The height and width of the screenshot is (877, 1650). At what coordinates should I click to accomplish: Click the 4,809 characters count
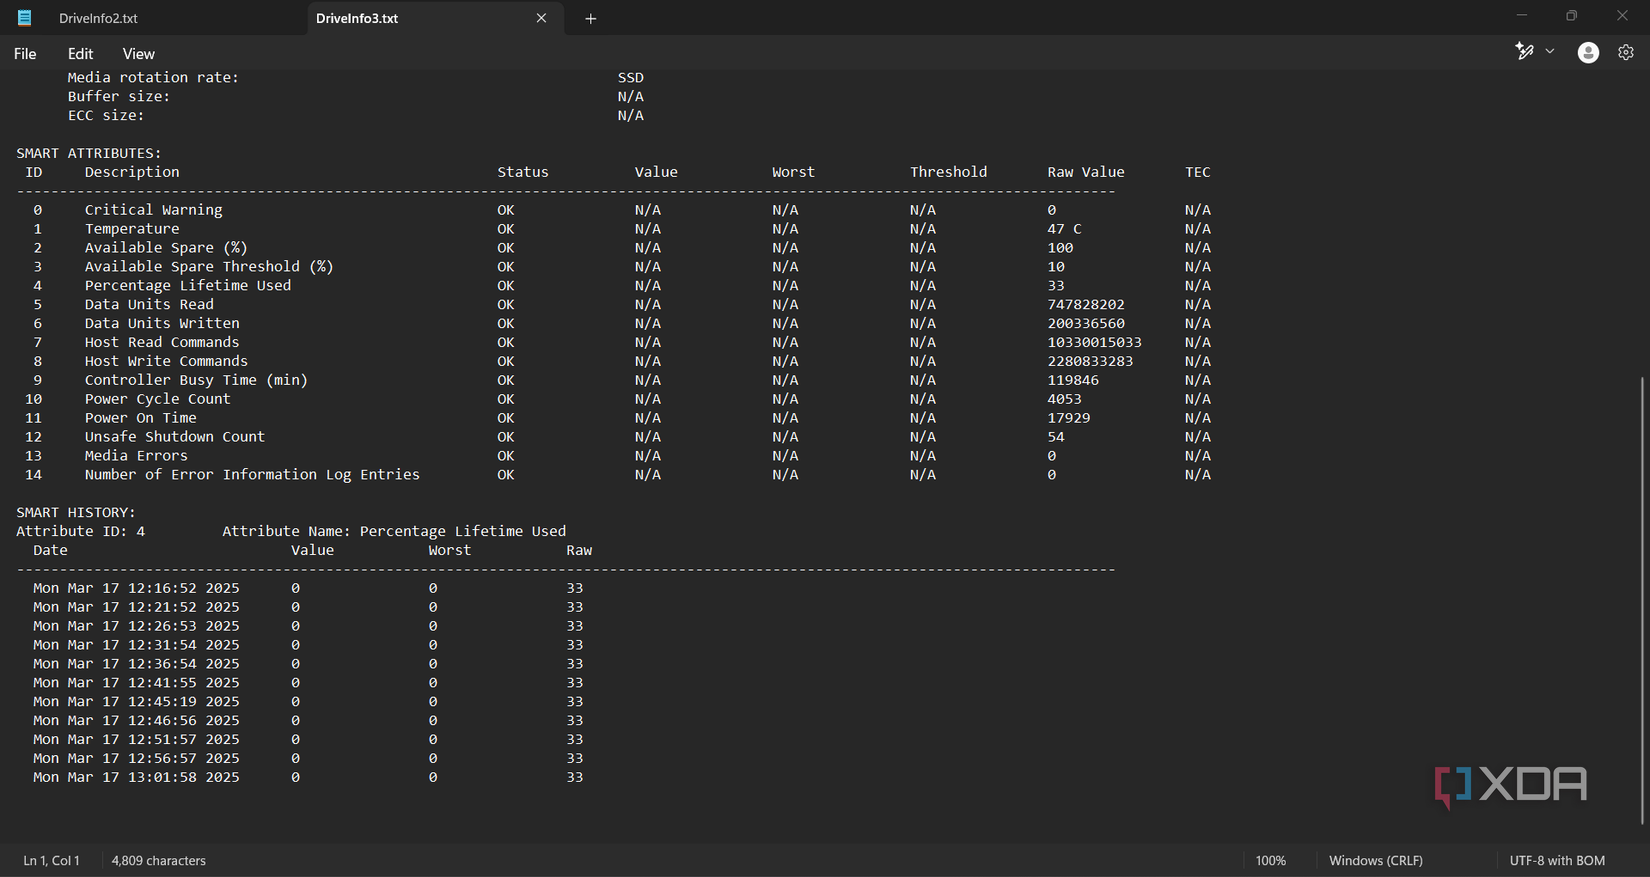tap(158, 860)
